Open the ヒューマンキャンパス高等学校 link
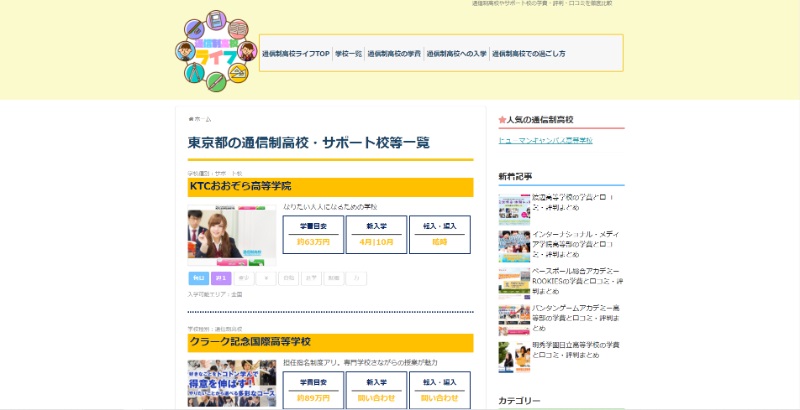Screen dimensions: 800x410 [x=545, y=140]
